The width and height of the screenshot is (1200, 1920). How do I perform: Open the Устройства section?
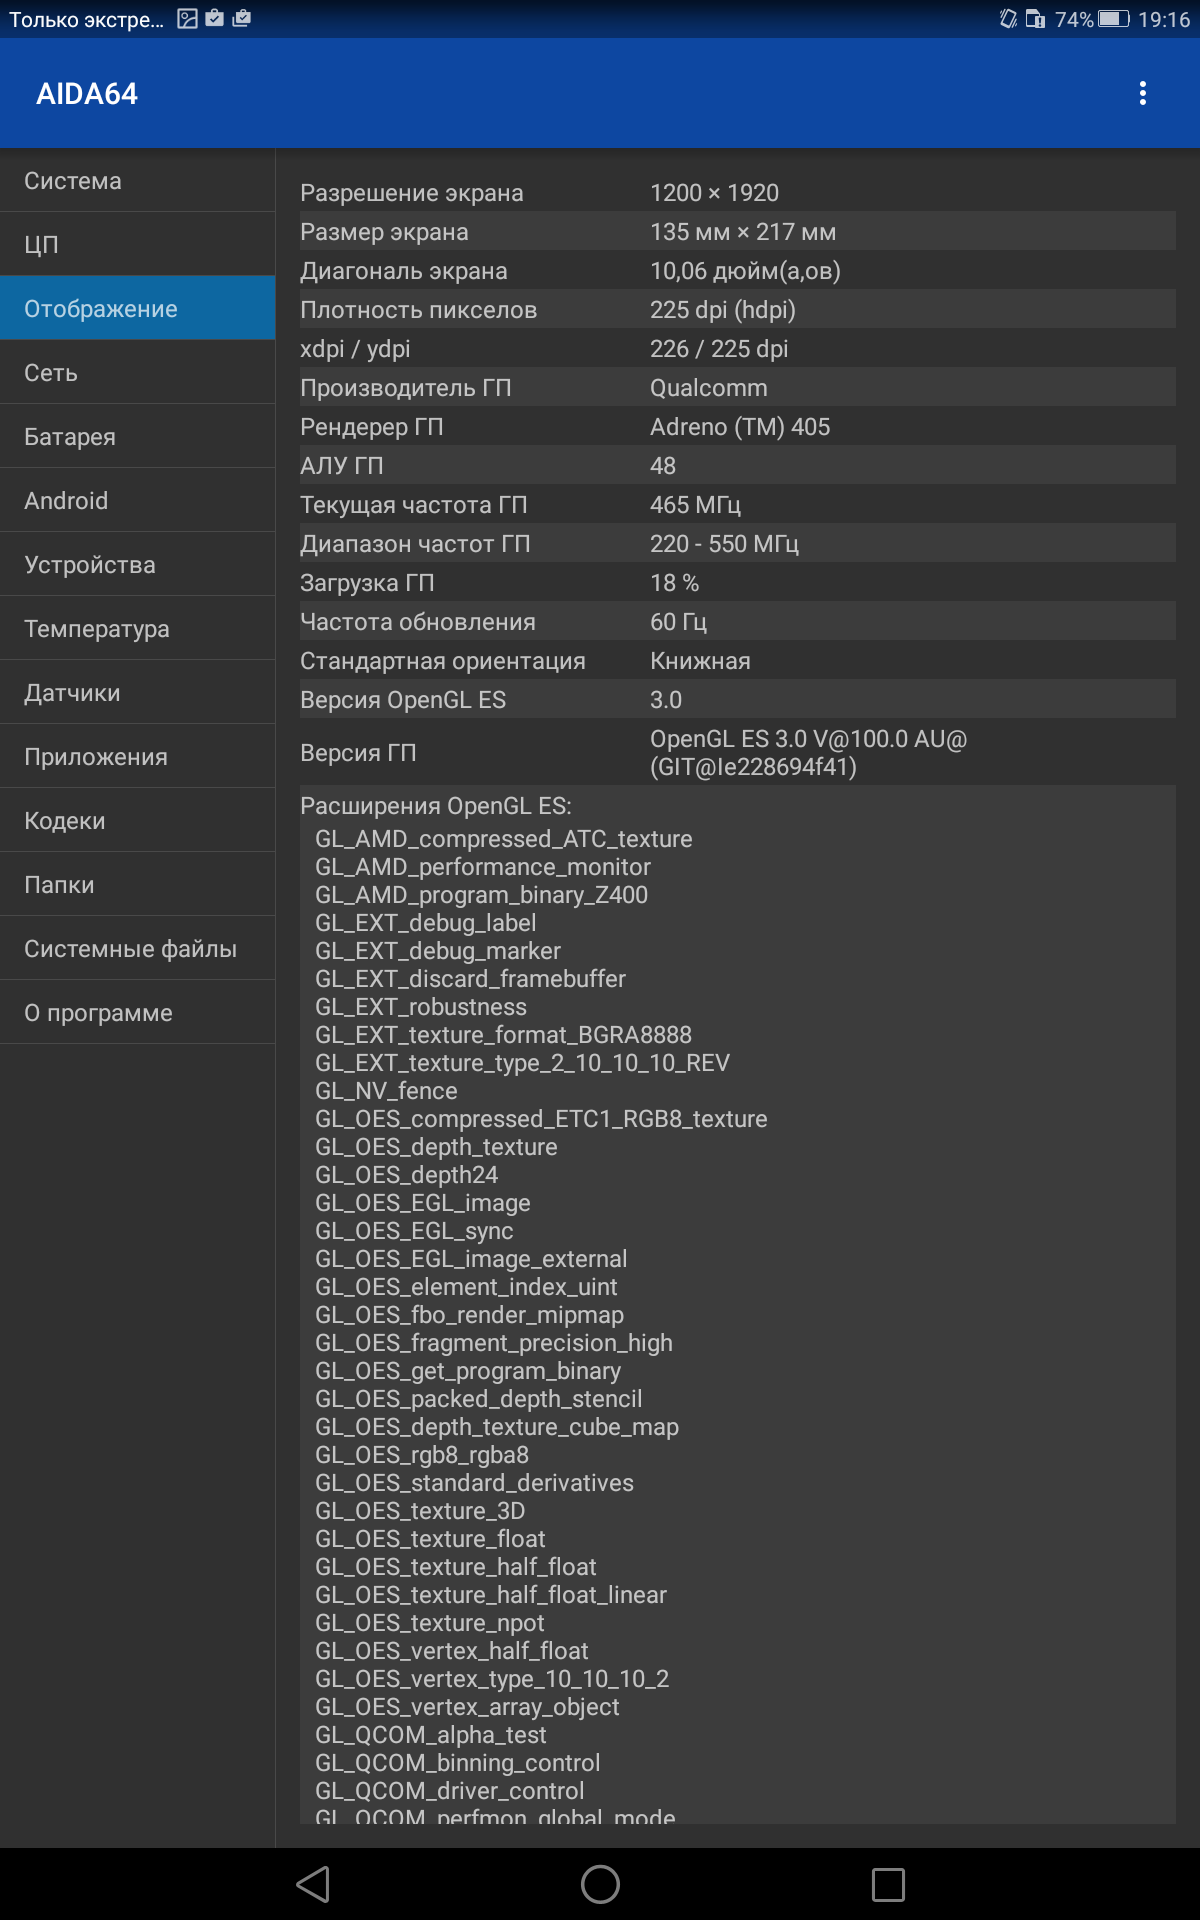point(138,565)
